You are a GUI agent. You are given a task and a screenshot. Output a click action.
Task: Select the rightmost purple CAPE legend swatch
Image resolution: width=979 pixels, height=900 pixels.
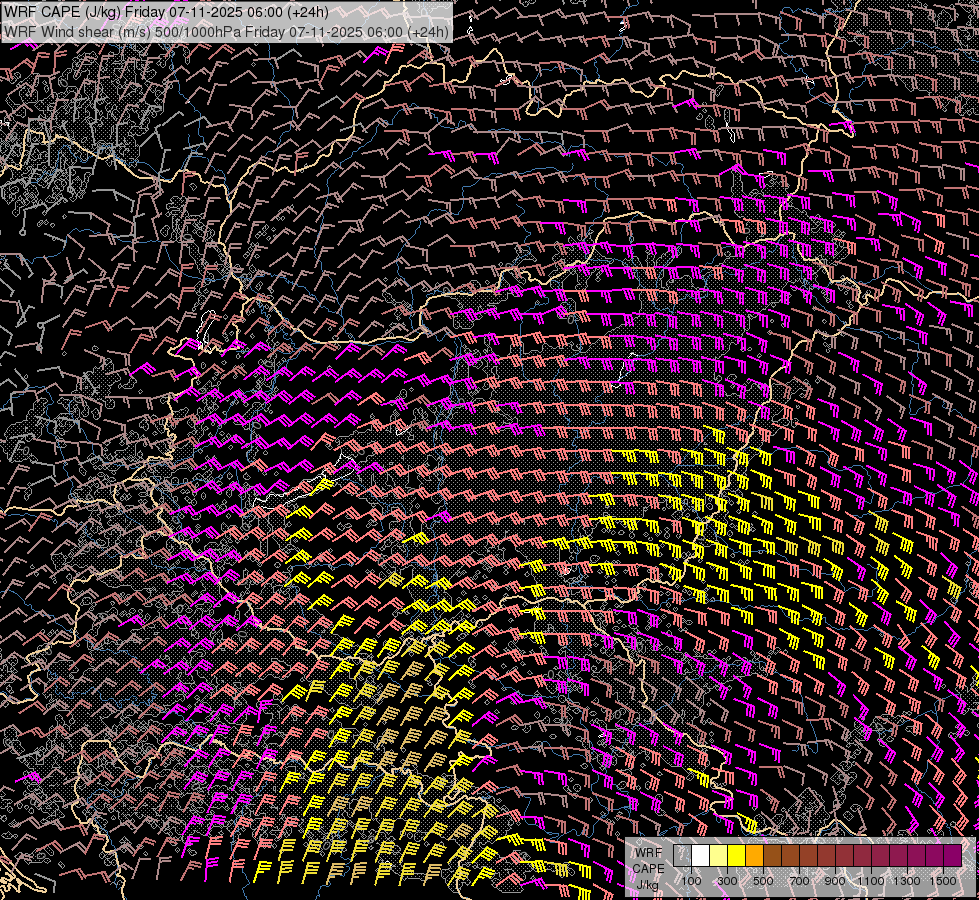pos(952,855)
